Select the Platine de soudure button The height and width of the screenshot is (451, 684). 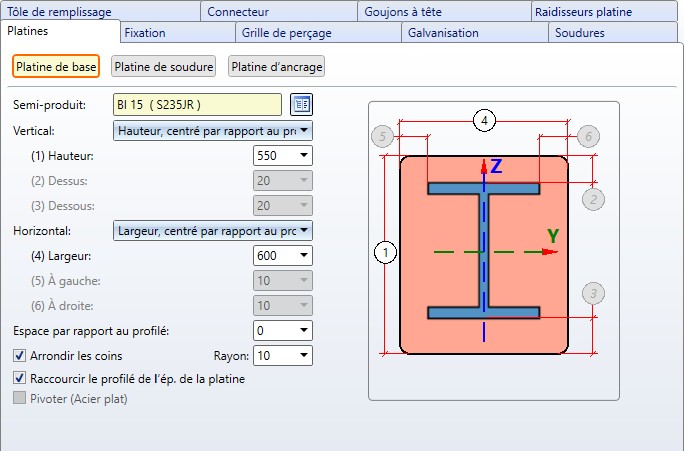point(164,67)
